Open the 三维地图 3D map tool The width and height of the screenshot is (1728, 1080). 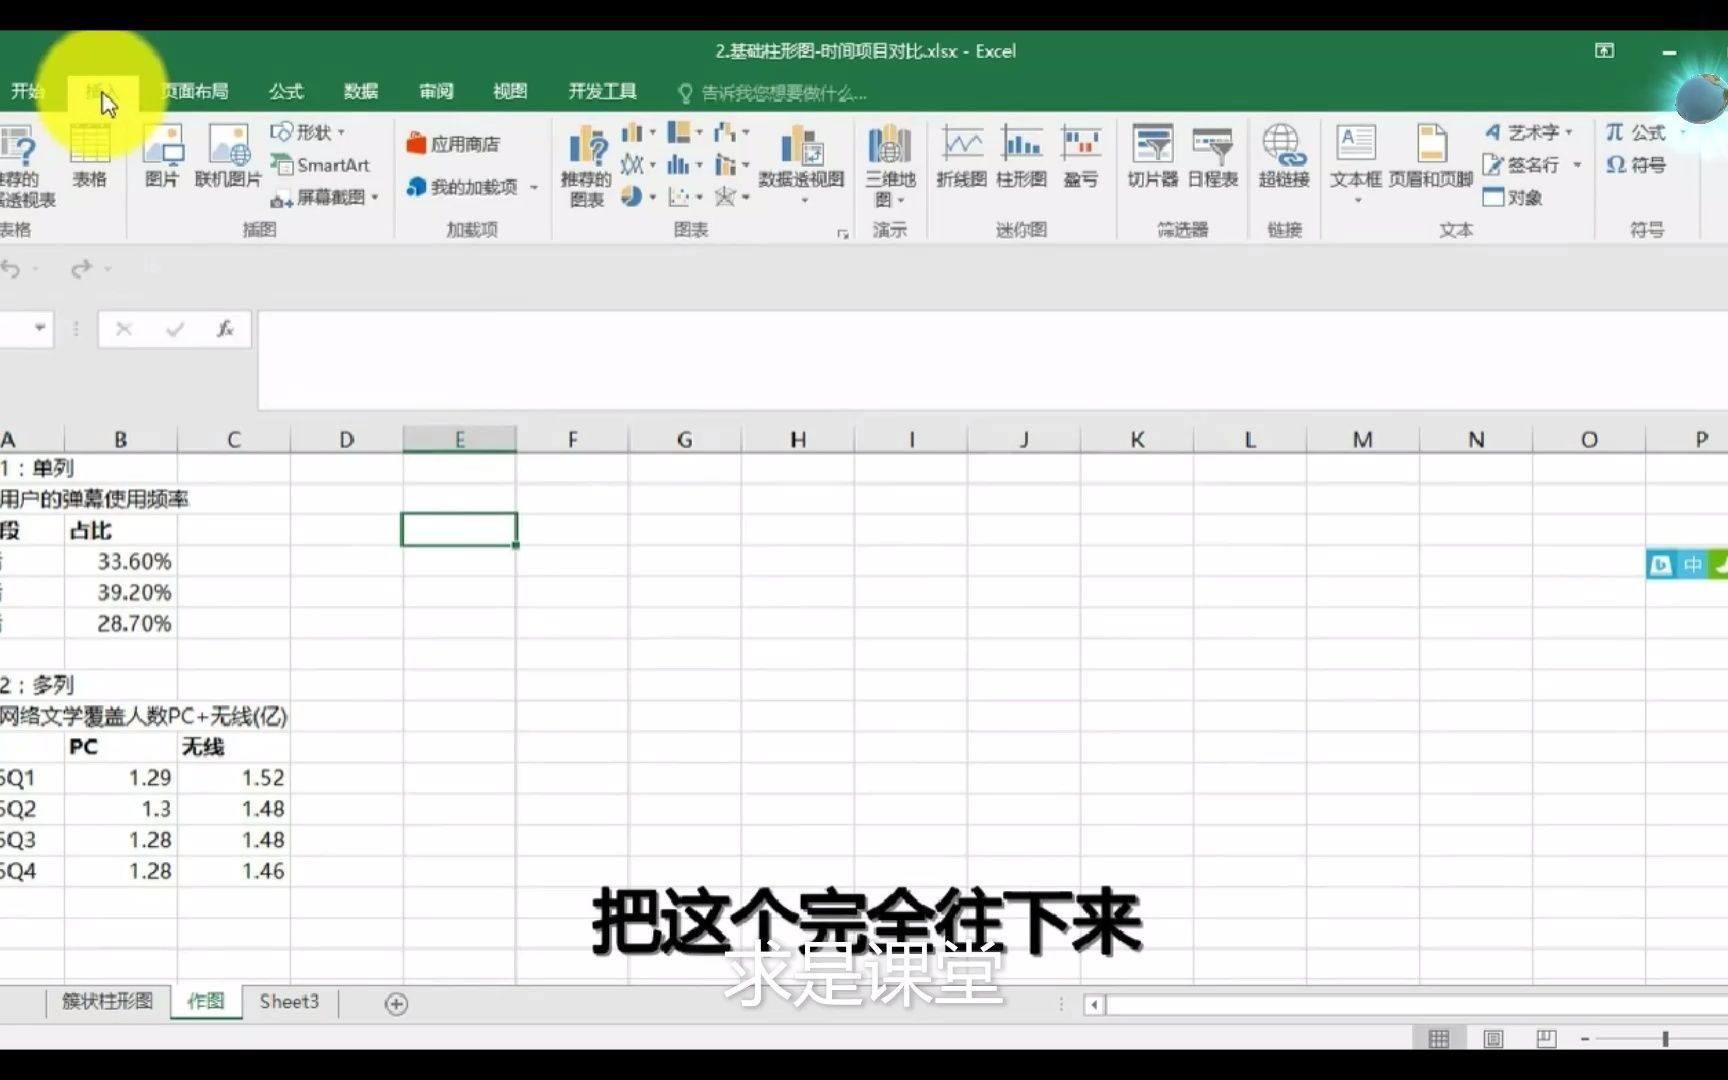point(890,166)
